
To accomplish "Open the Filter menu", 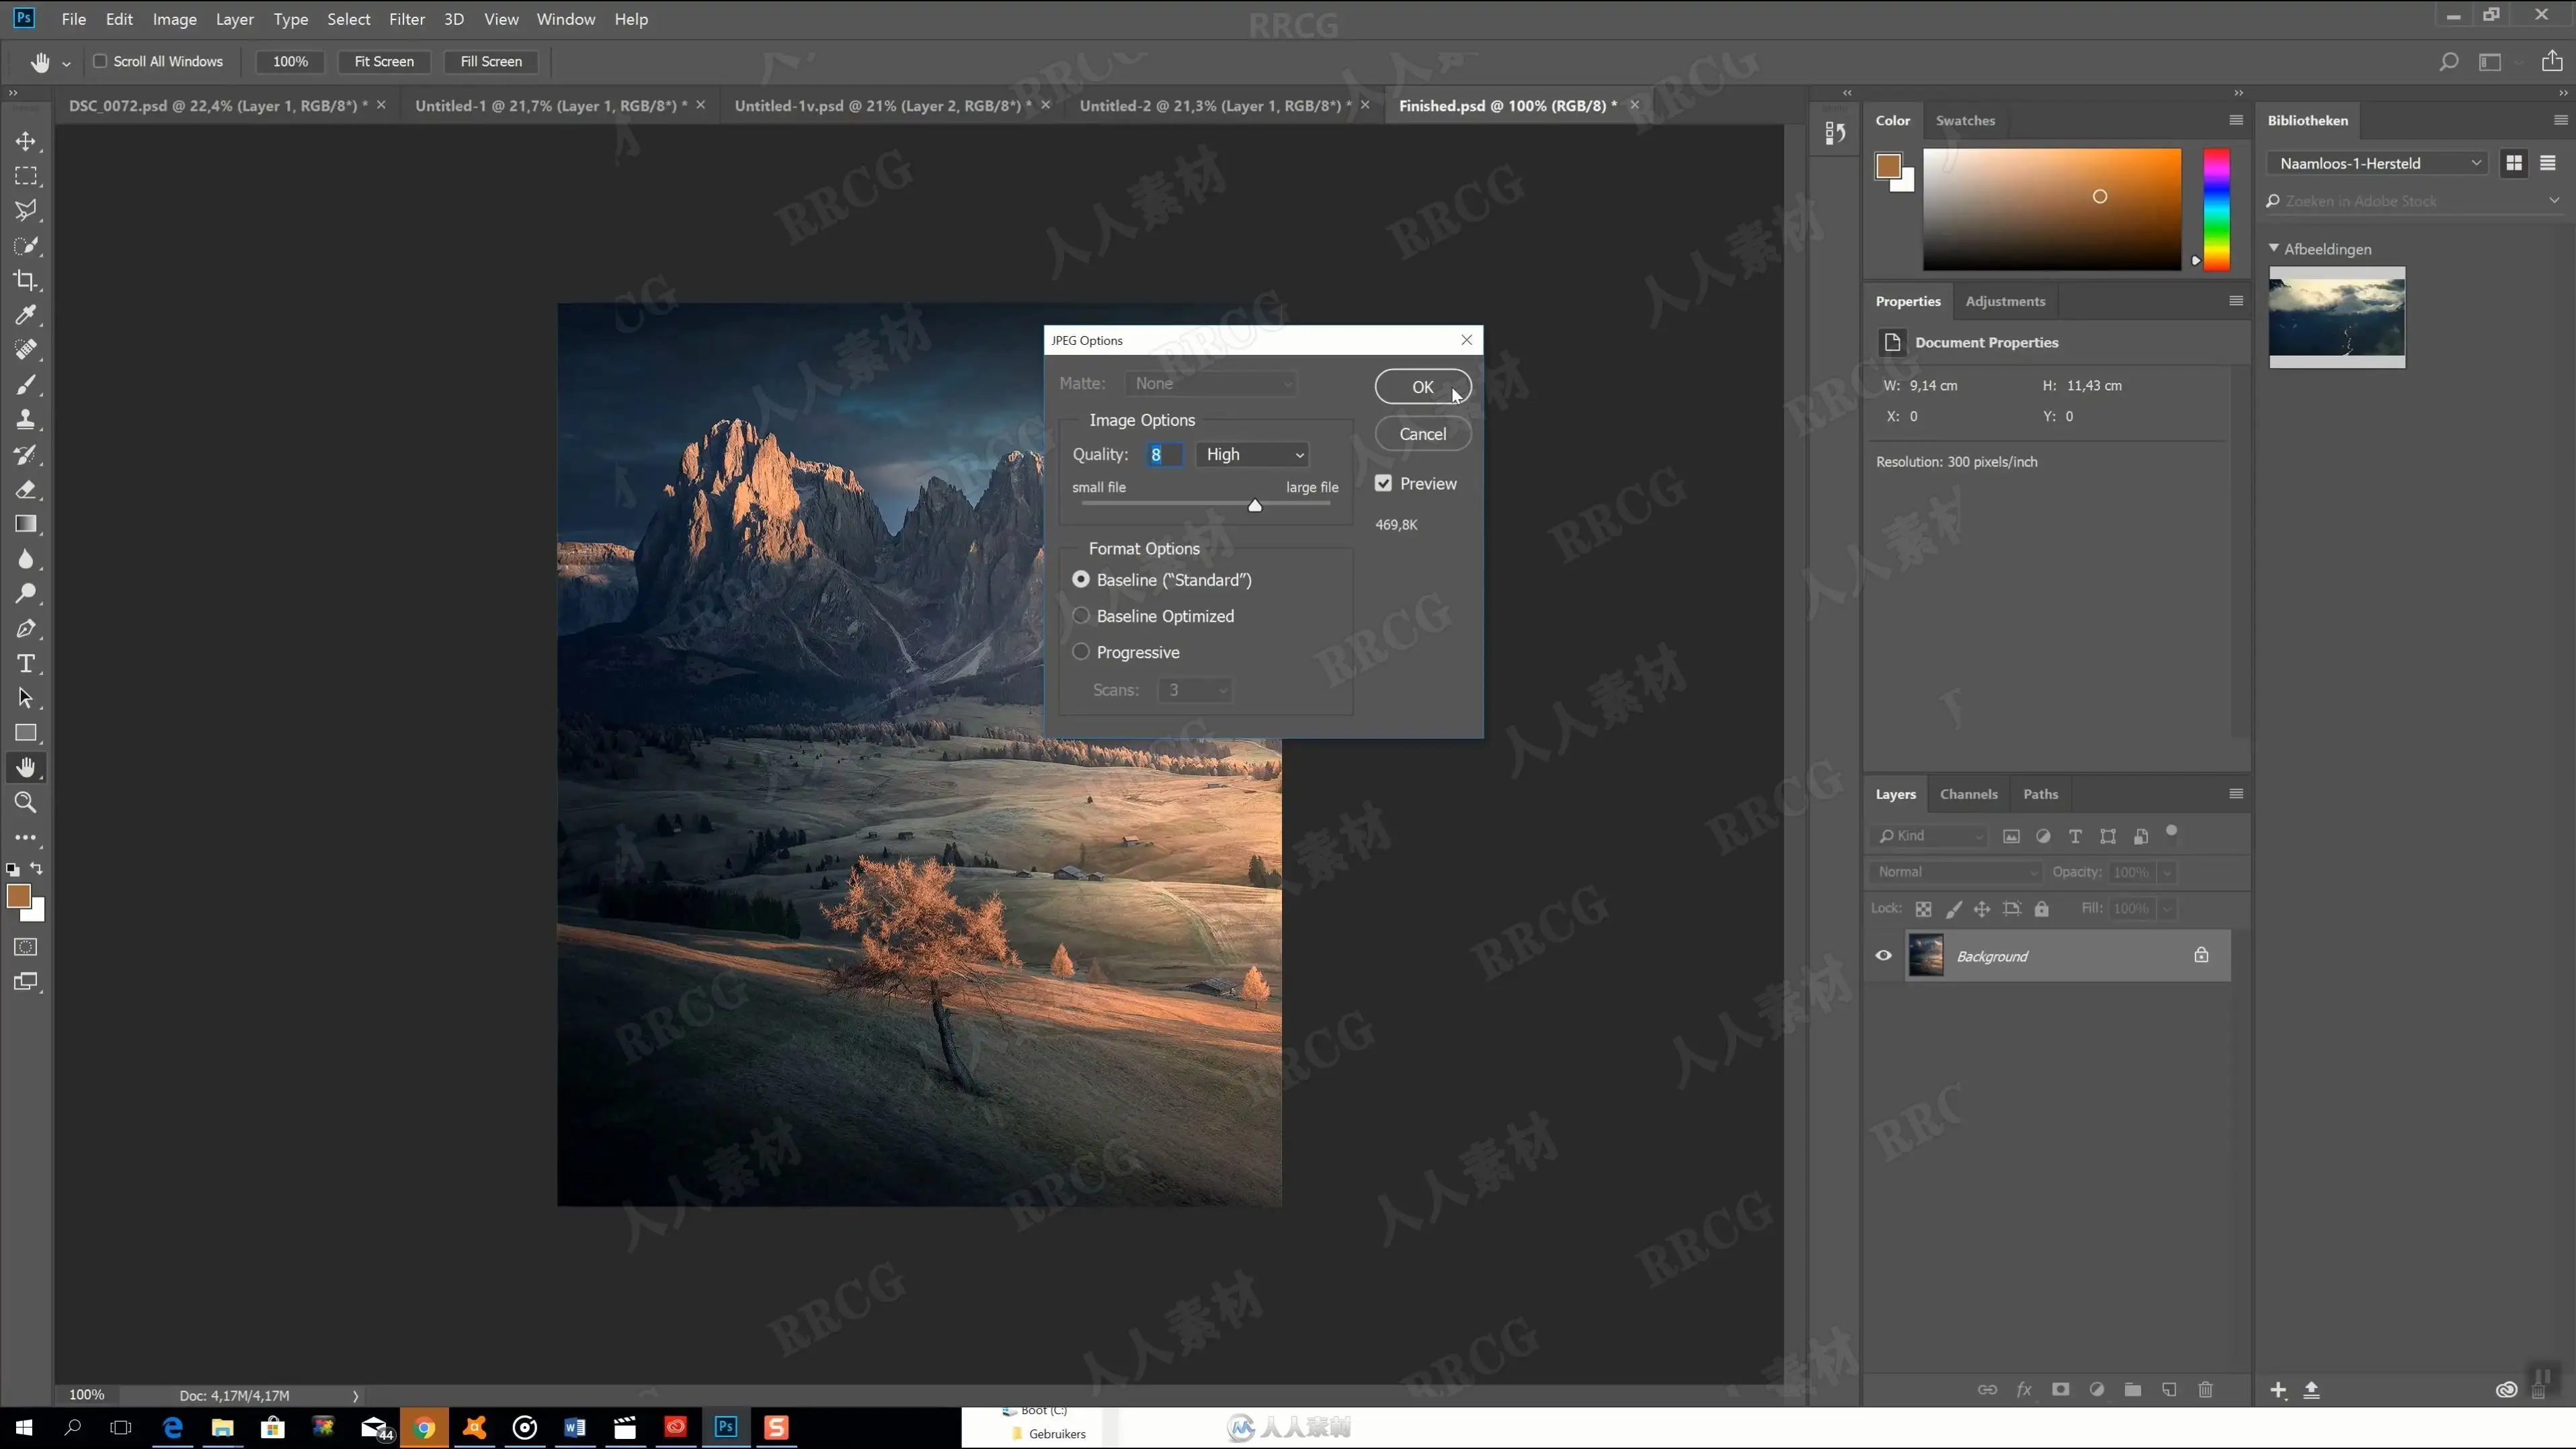I will tap(406, 19).
